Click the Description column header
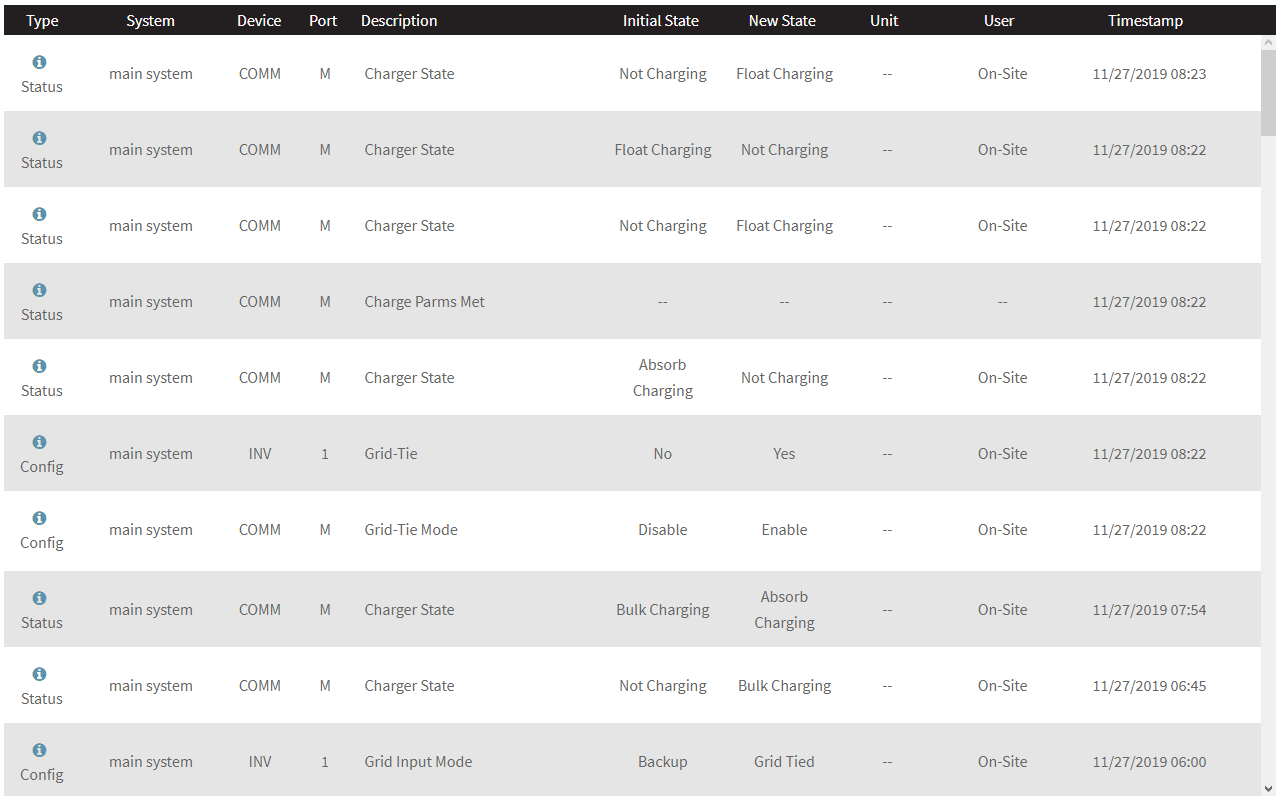This screenshot has width=1287, height=807. 399,21
